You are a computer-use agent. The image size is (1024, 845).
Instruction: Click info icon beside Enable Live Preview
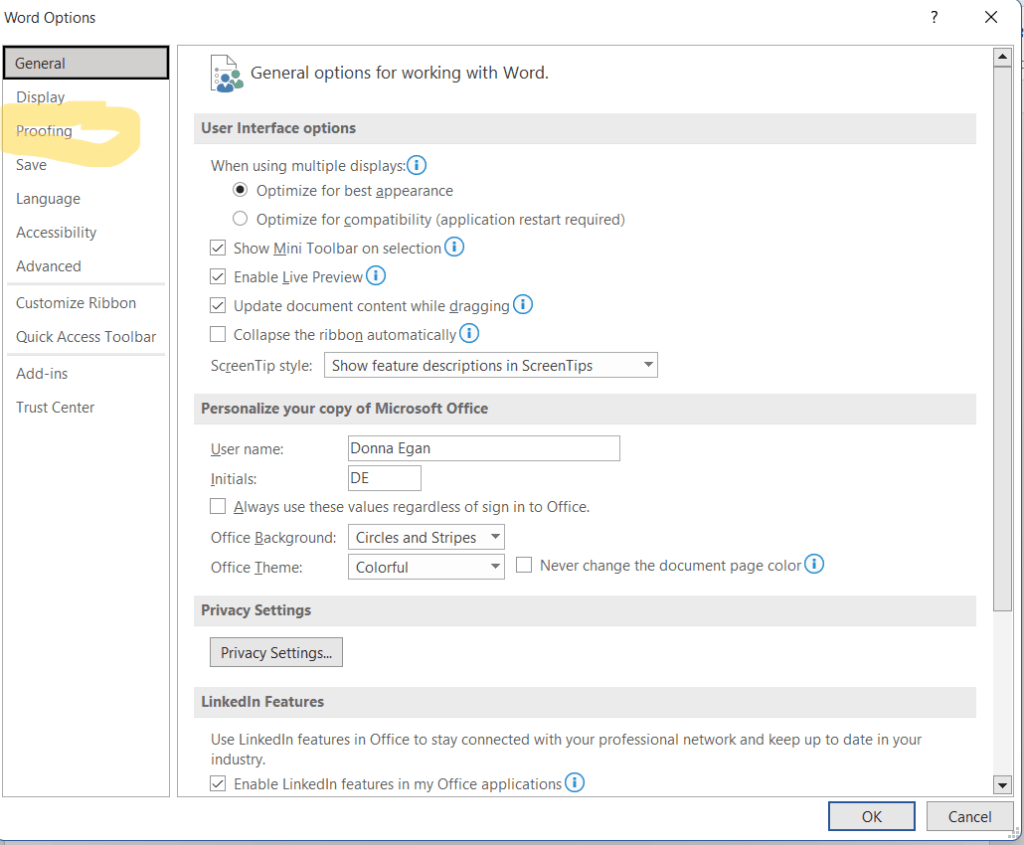376,276
